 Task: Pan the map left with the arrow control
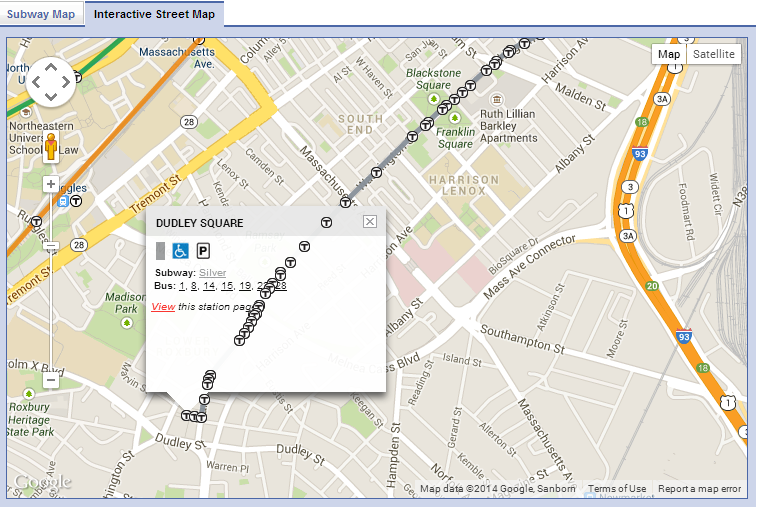[36, 82]
